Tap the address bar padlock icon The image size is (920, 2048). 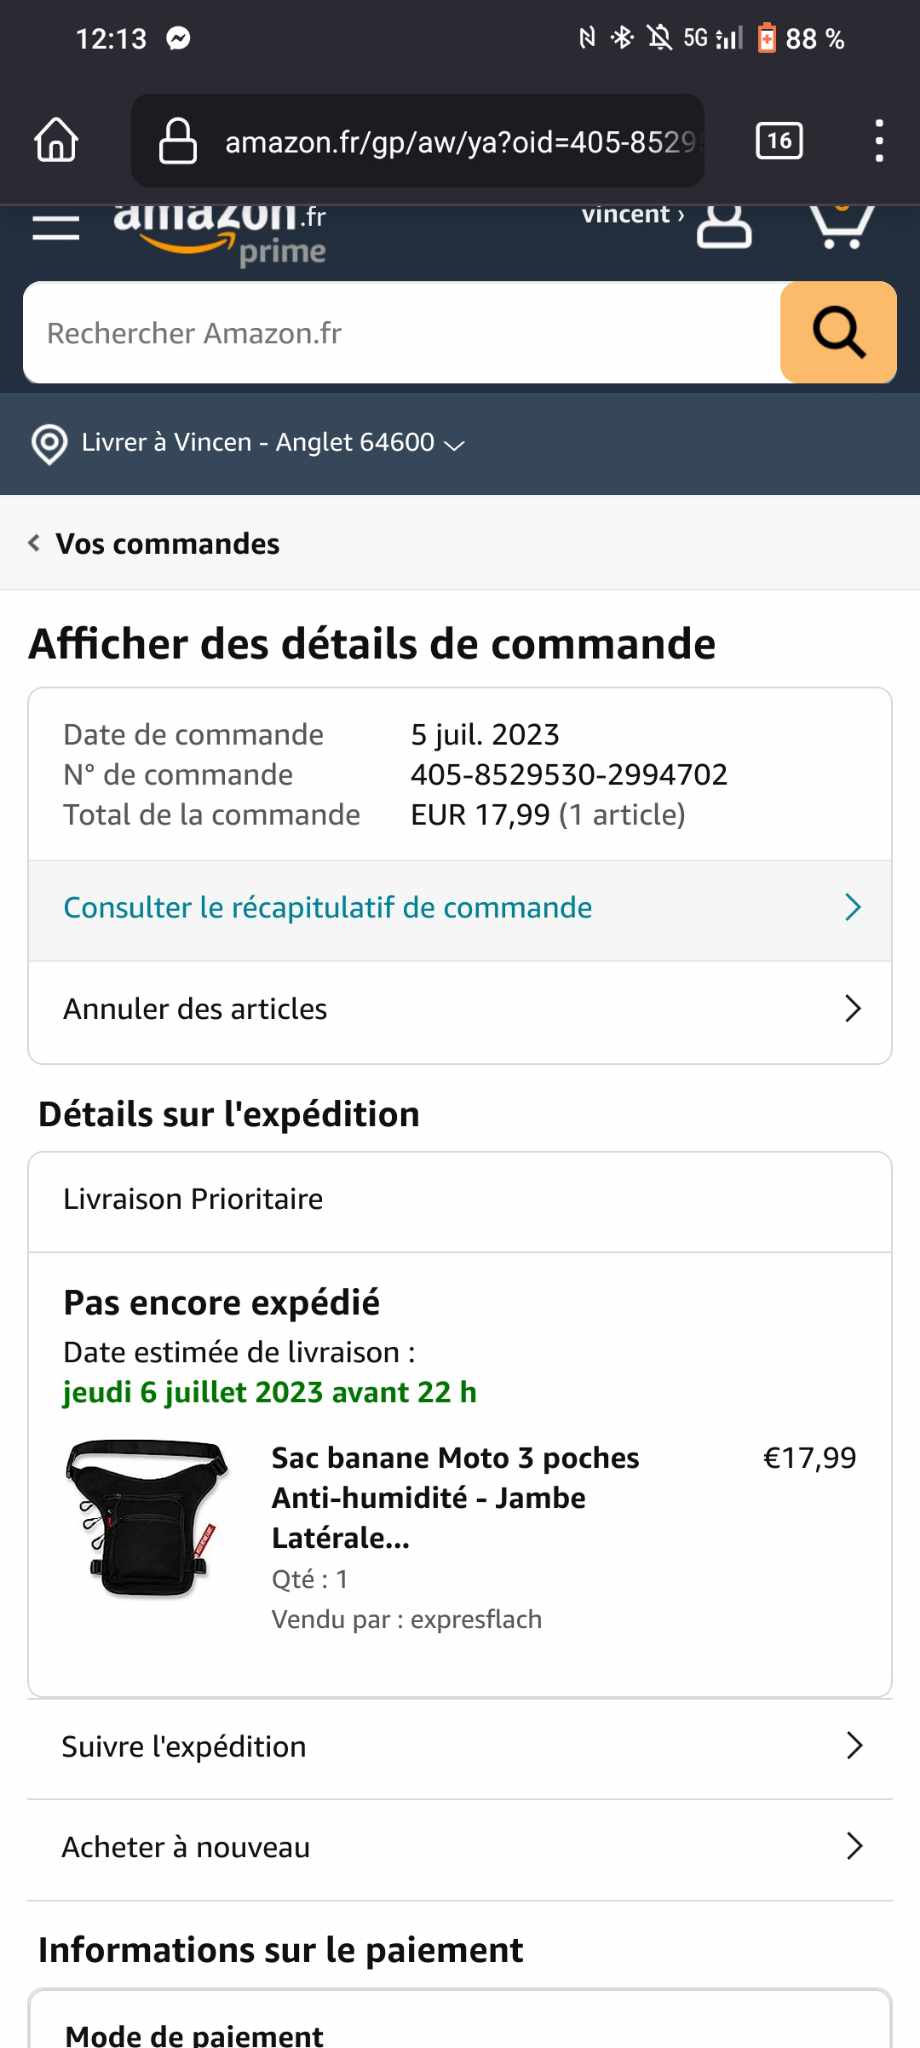(x=178, y=141)
